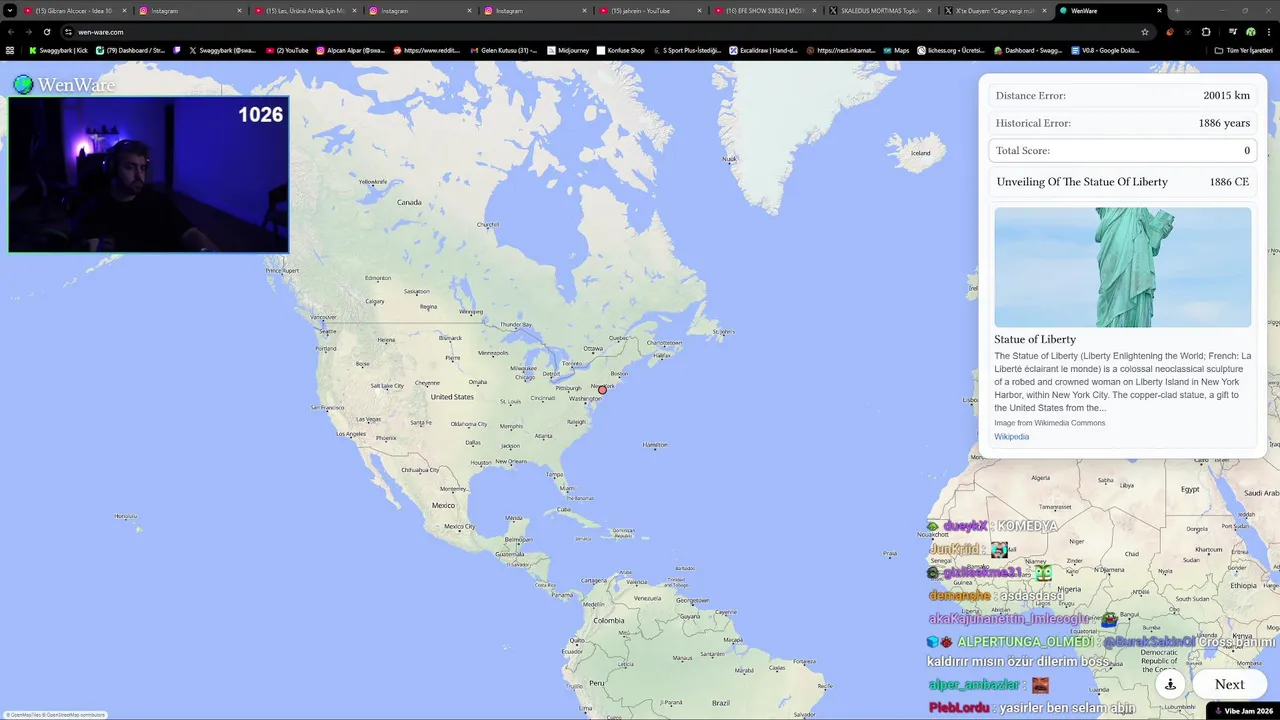Click the download icon button beside Next
This screenshot has height=720, width=1280.
click(1170, 685)
